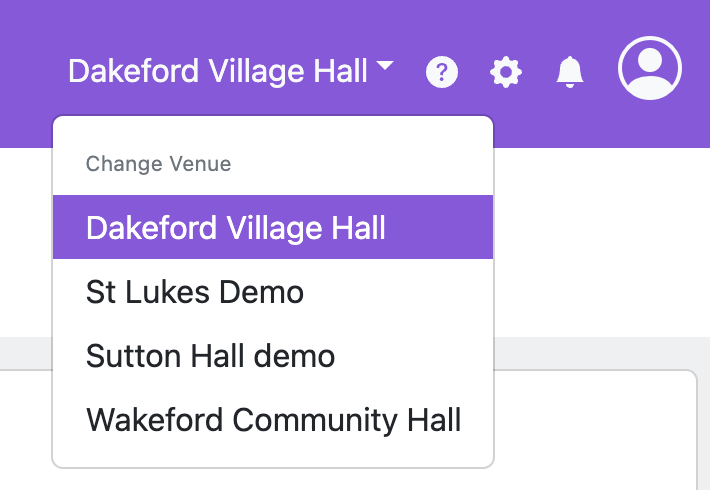710x490 pixels.
Task: Click the venue name in the purple header
Action: tap(218, 72)
